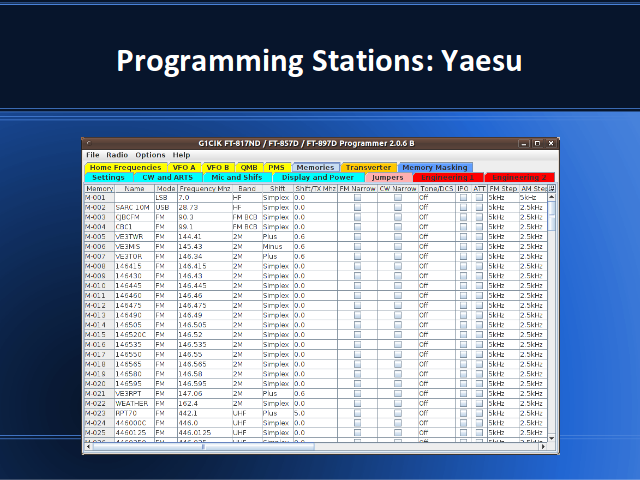
Task: Click the Band column header
Action: [247, 189]
